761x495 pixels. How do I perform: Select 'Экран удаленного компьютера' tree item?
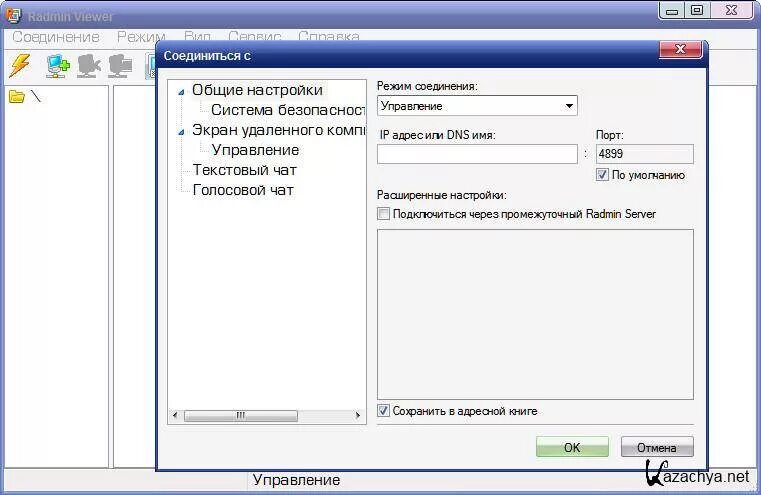point(279,130)
